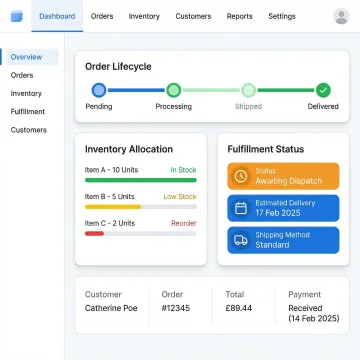Click the calendar icon in Estimated Delivery card
This screenshot has width=360, height=360.
[x=241, y=208]
